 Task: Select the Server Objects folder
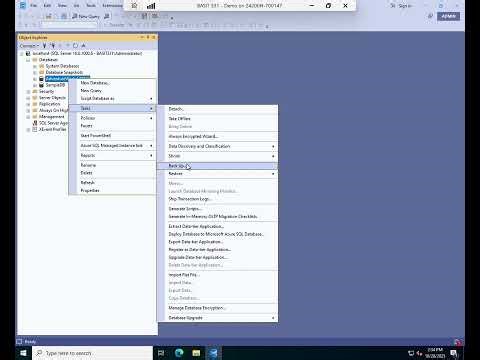click(52, 98)
